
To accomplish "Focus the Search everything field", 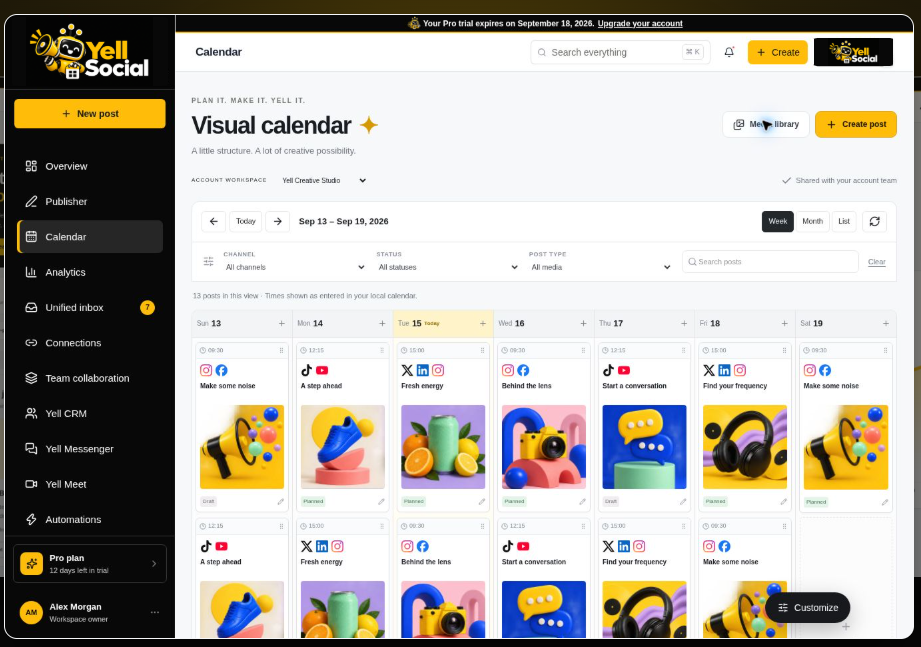I will coord(620,52).
